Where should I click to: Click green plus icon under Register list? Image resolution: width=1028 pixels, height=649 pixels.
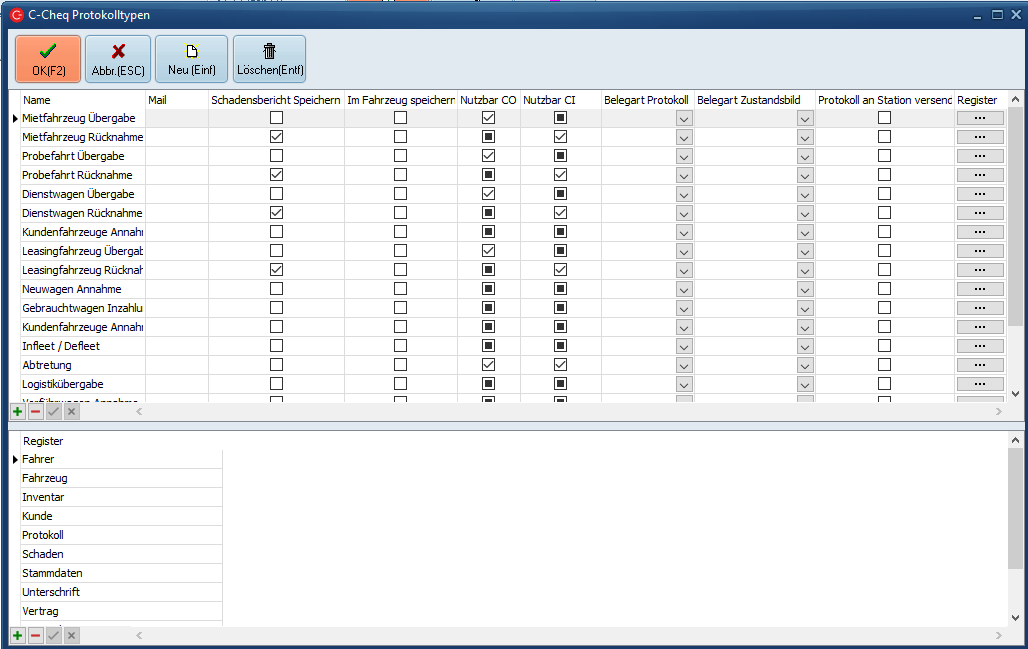click(x=17, y=636)
